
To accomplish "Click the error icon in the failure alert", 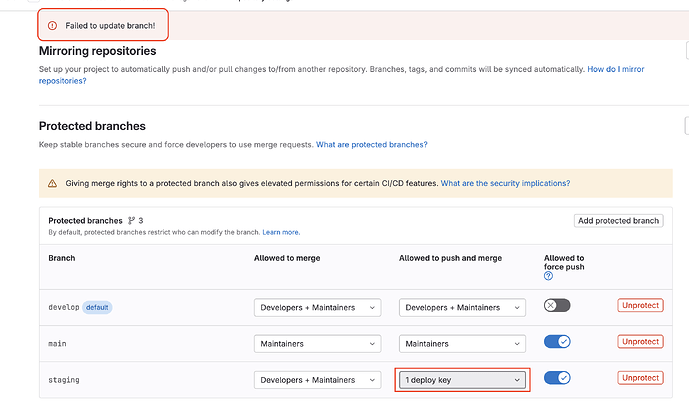I will (x=53, y=25).
